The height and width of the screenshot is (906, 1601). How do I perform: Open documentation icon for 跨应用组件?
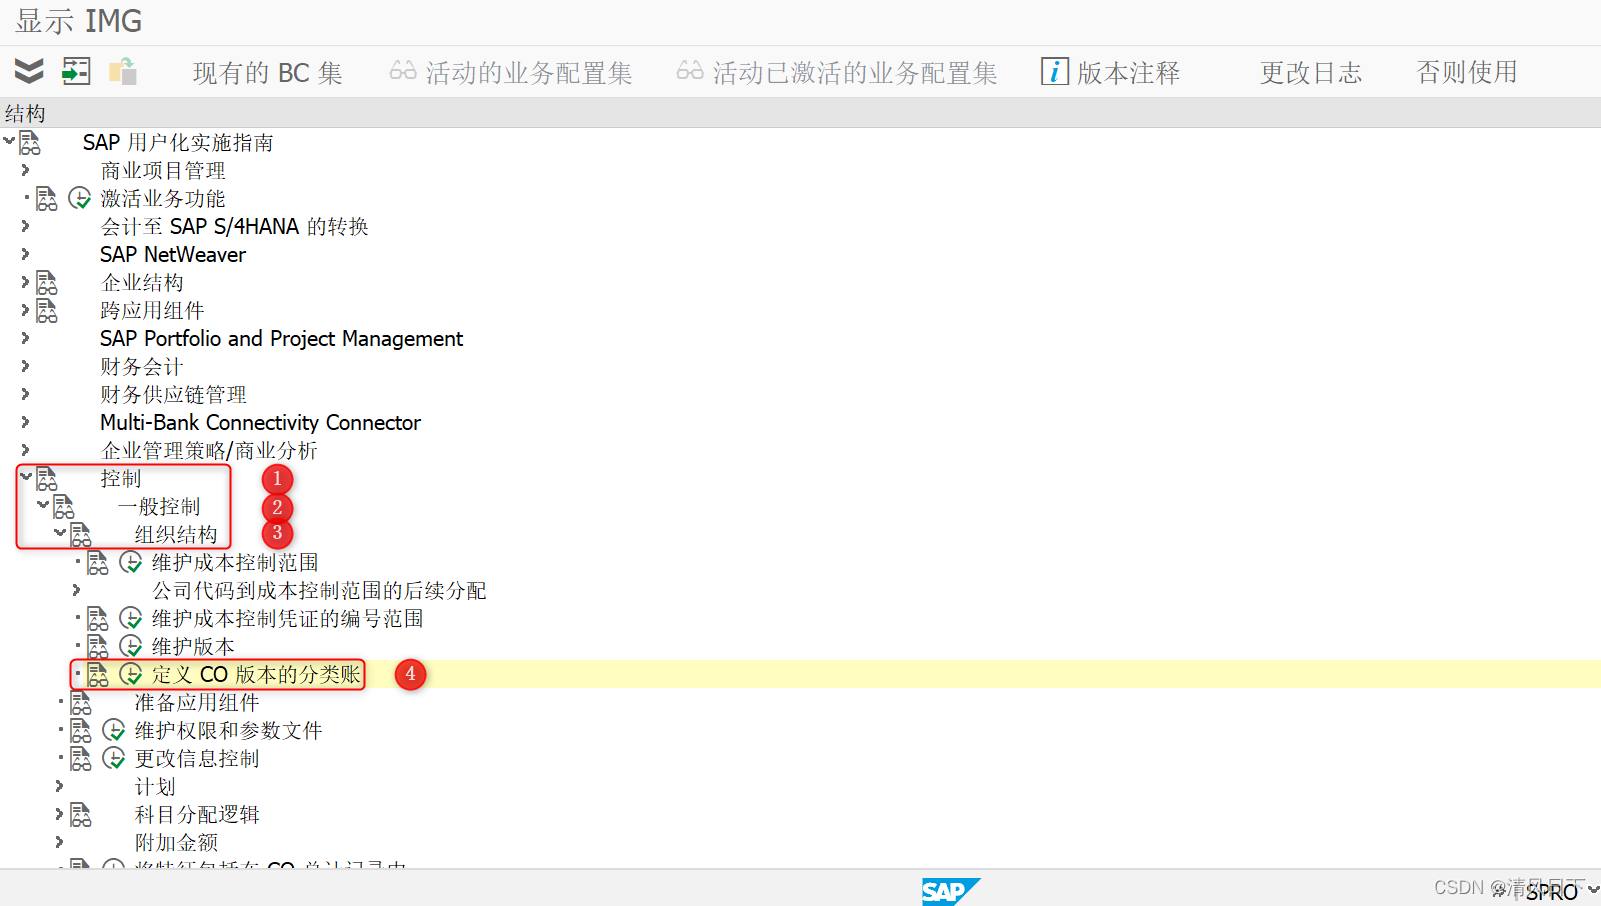(x=47, y=311)
